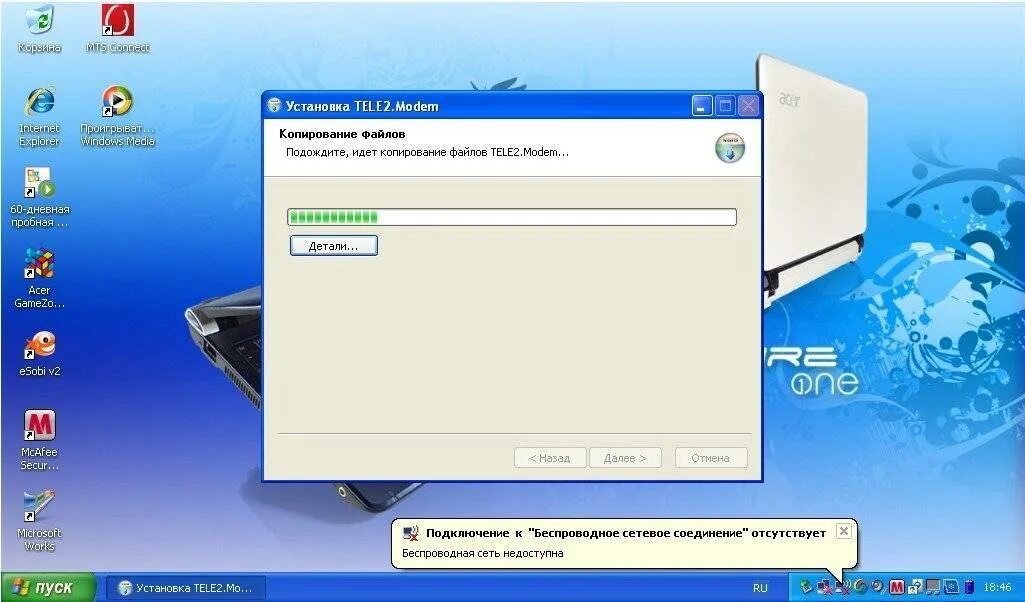Click the disc-shaped tray icon

click(x=877, y=586)
